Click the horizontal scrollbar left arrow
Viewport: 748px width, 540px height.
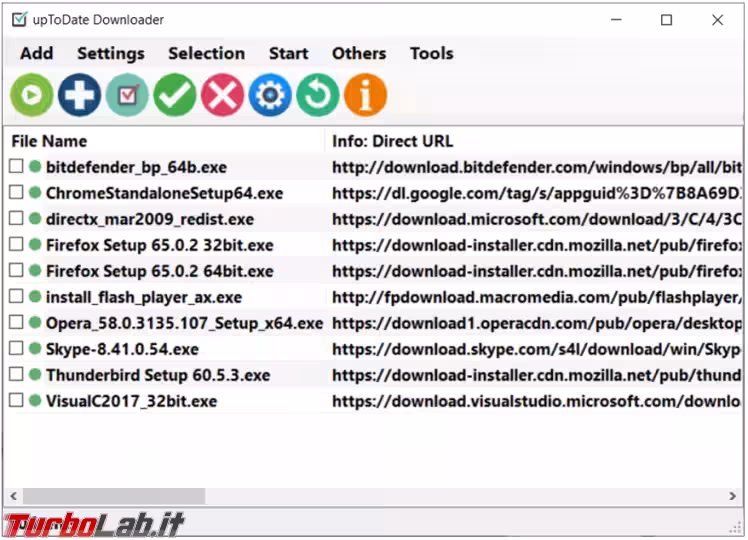coord(13,496)
